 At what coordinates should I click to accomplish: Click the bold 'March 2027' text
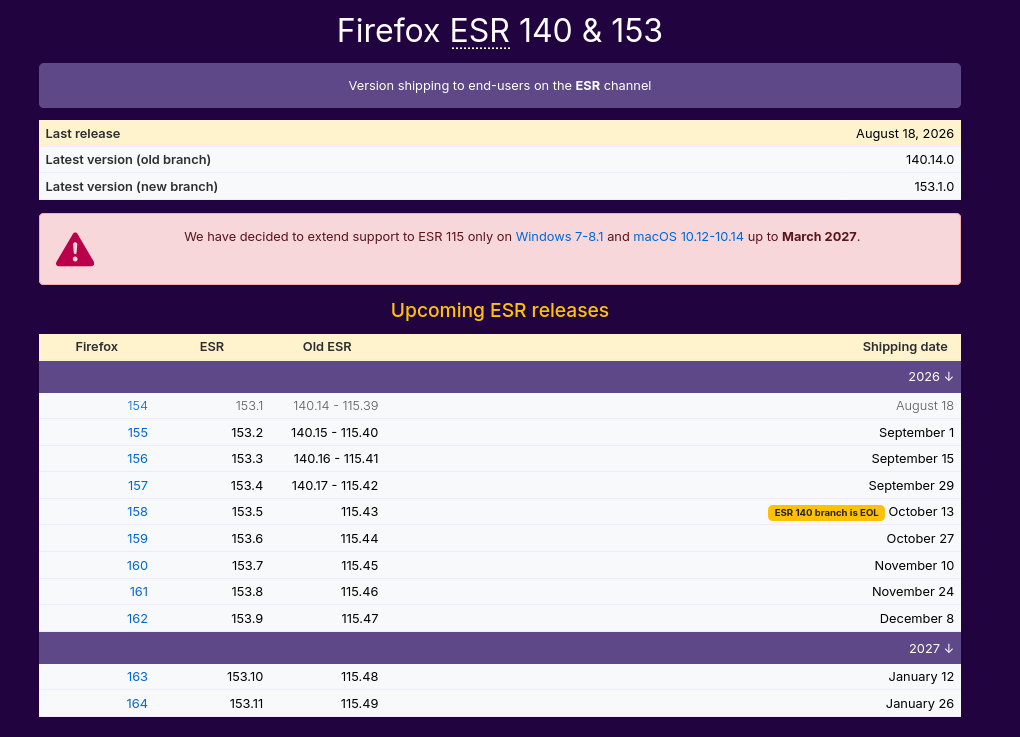[819, 237]
